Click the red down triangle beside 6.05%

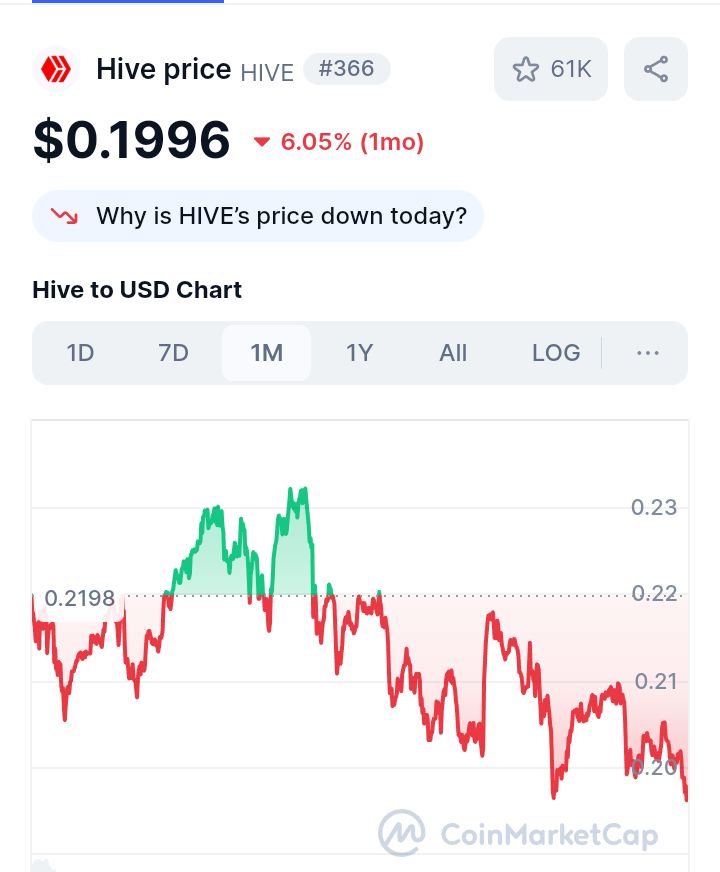click(x=261, y=142)
